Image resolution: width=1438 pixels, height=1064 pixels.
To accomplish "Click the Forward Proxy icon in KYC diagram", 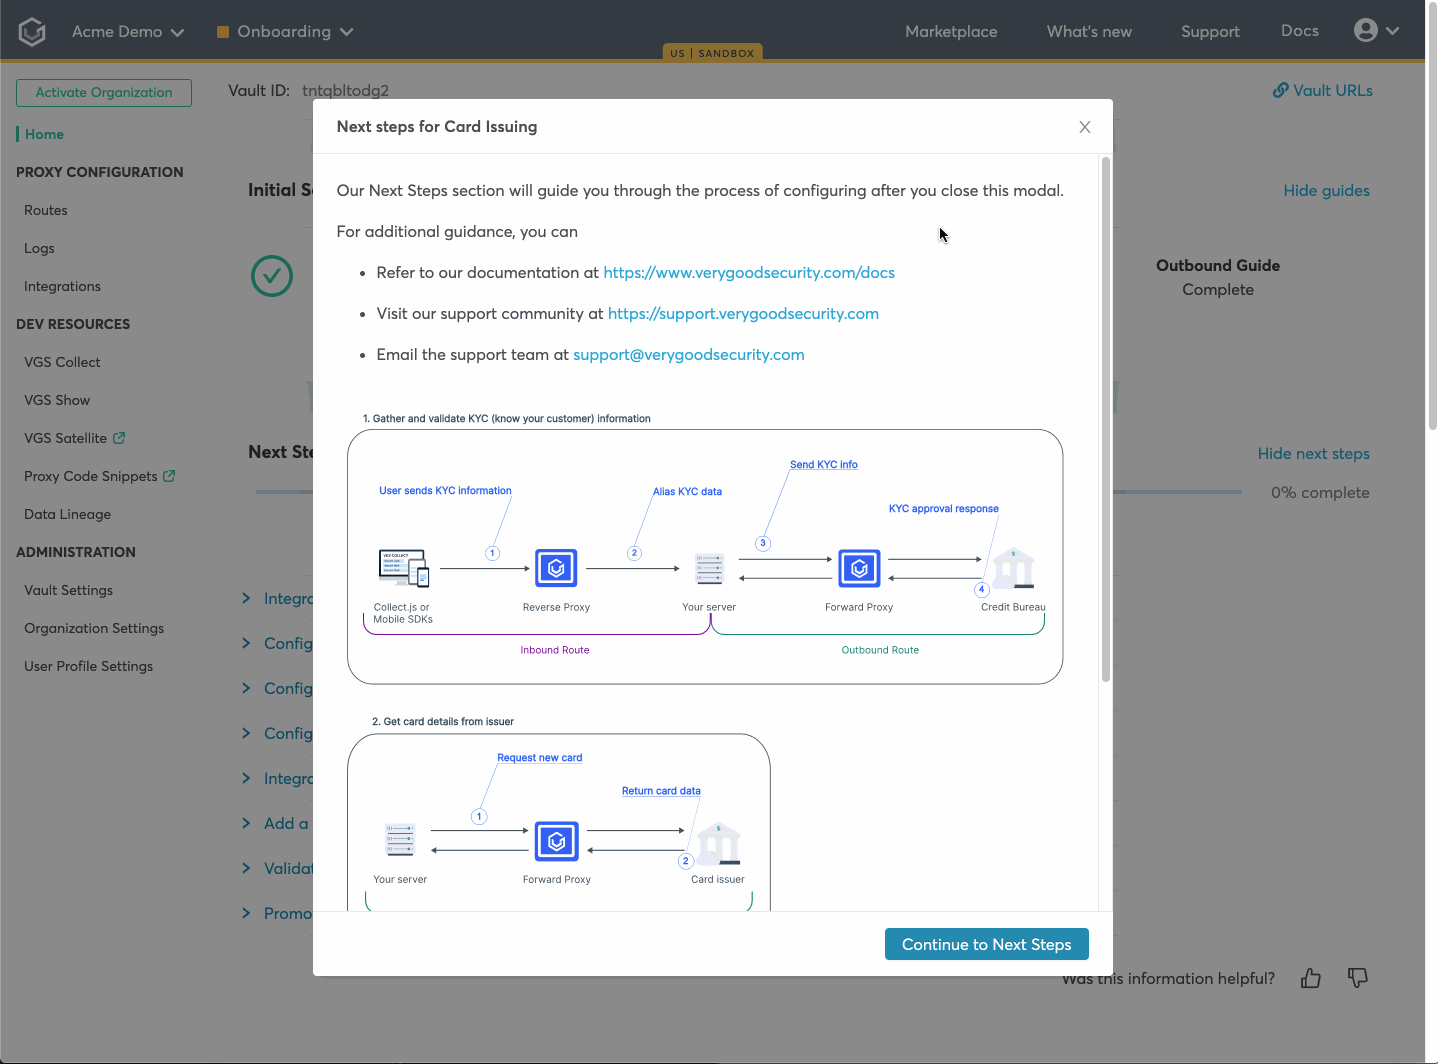I will pos(859,568).
